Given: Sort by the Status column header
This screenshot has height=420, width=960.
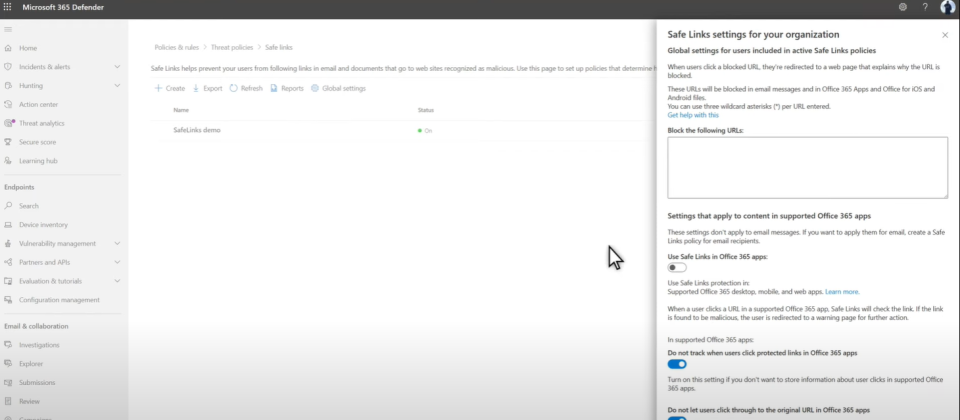Looking at the screenshot, I should 426,110.
